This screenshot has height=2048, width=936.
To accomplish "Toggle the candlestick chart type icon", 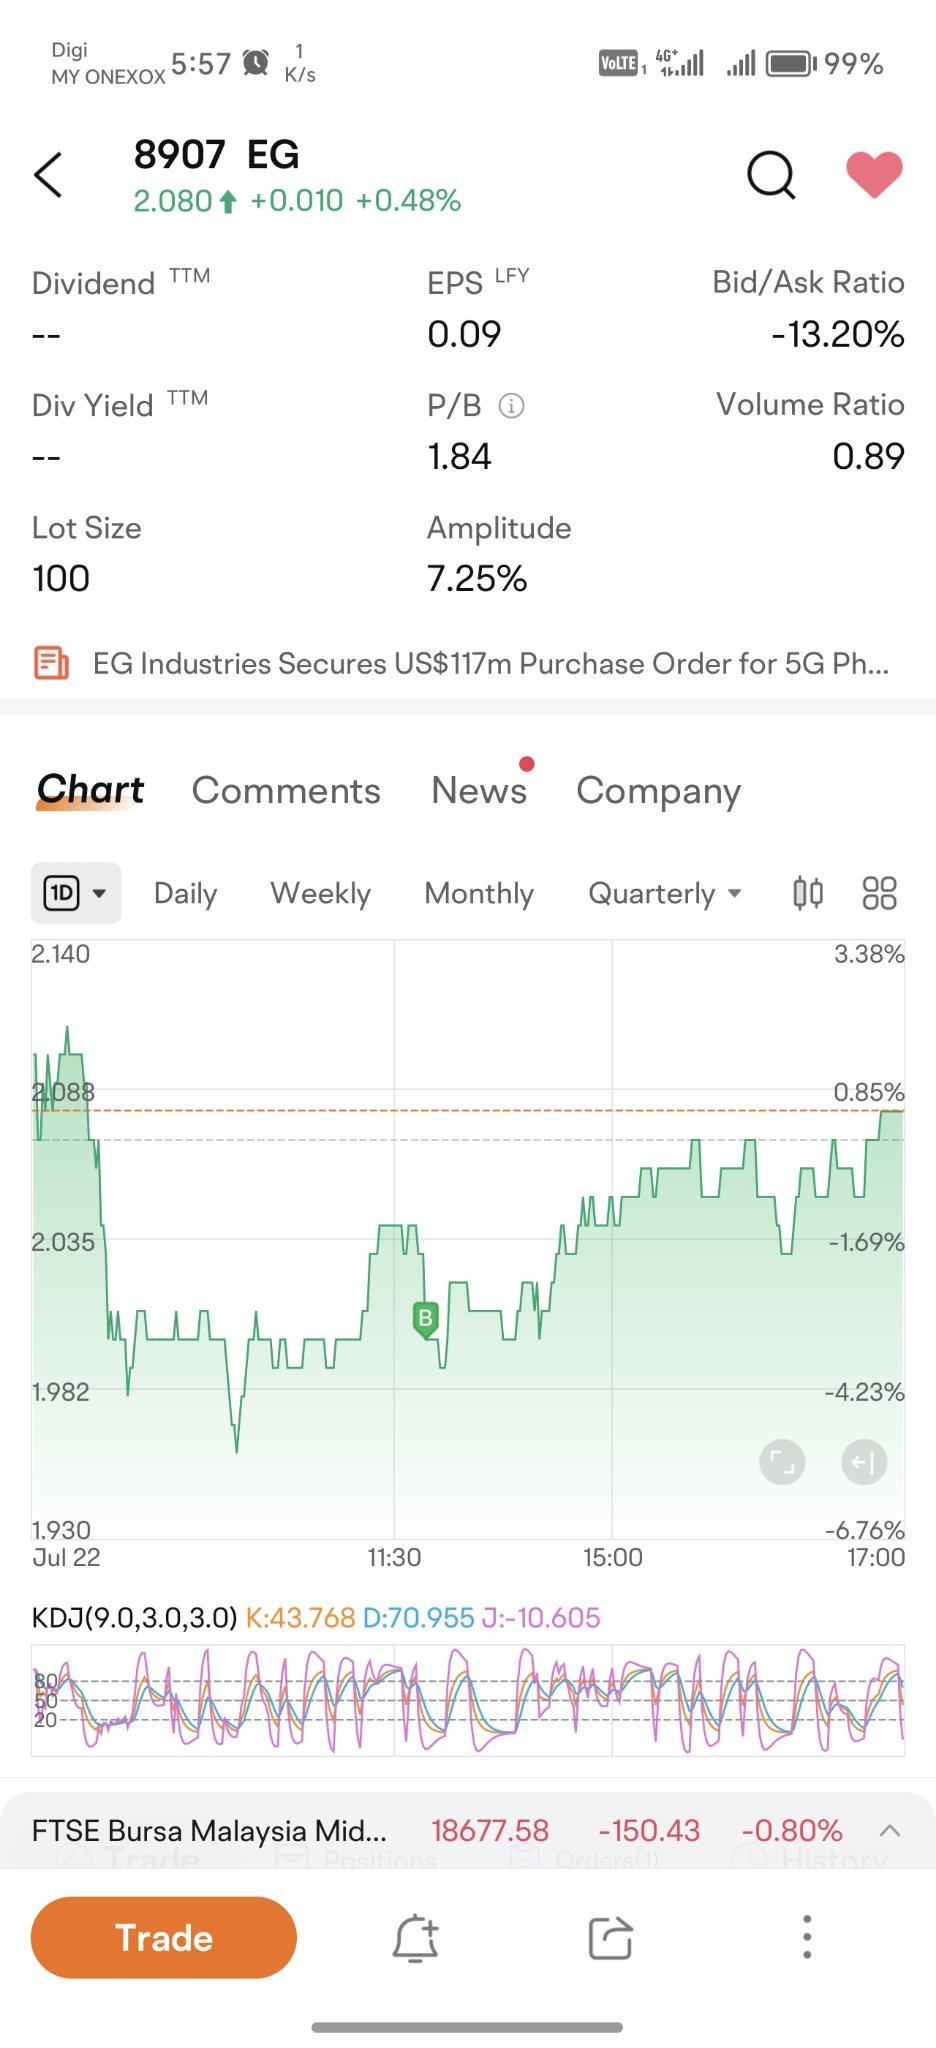I will pyautogui.click(x=808, y=893).
